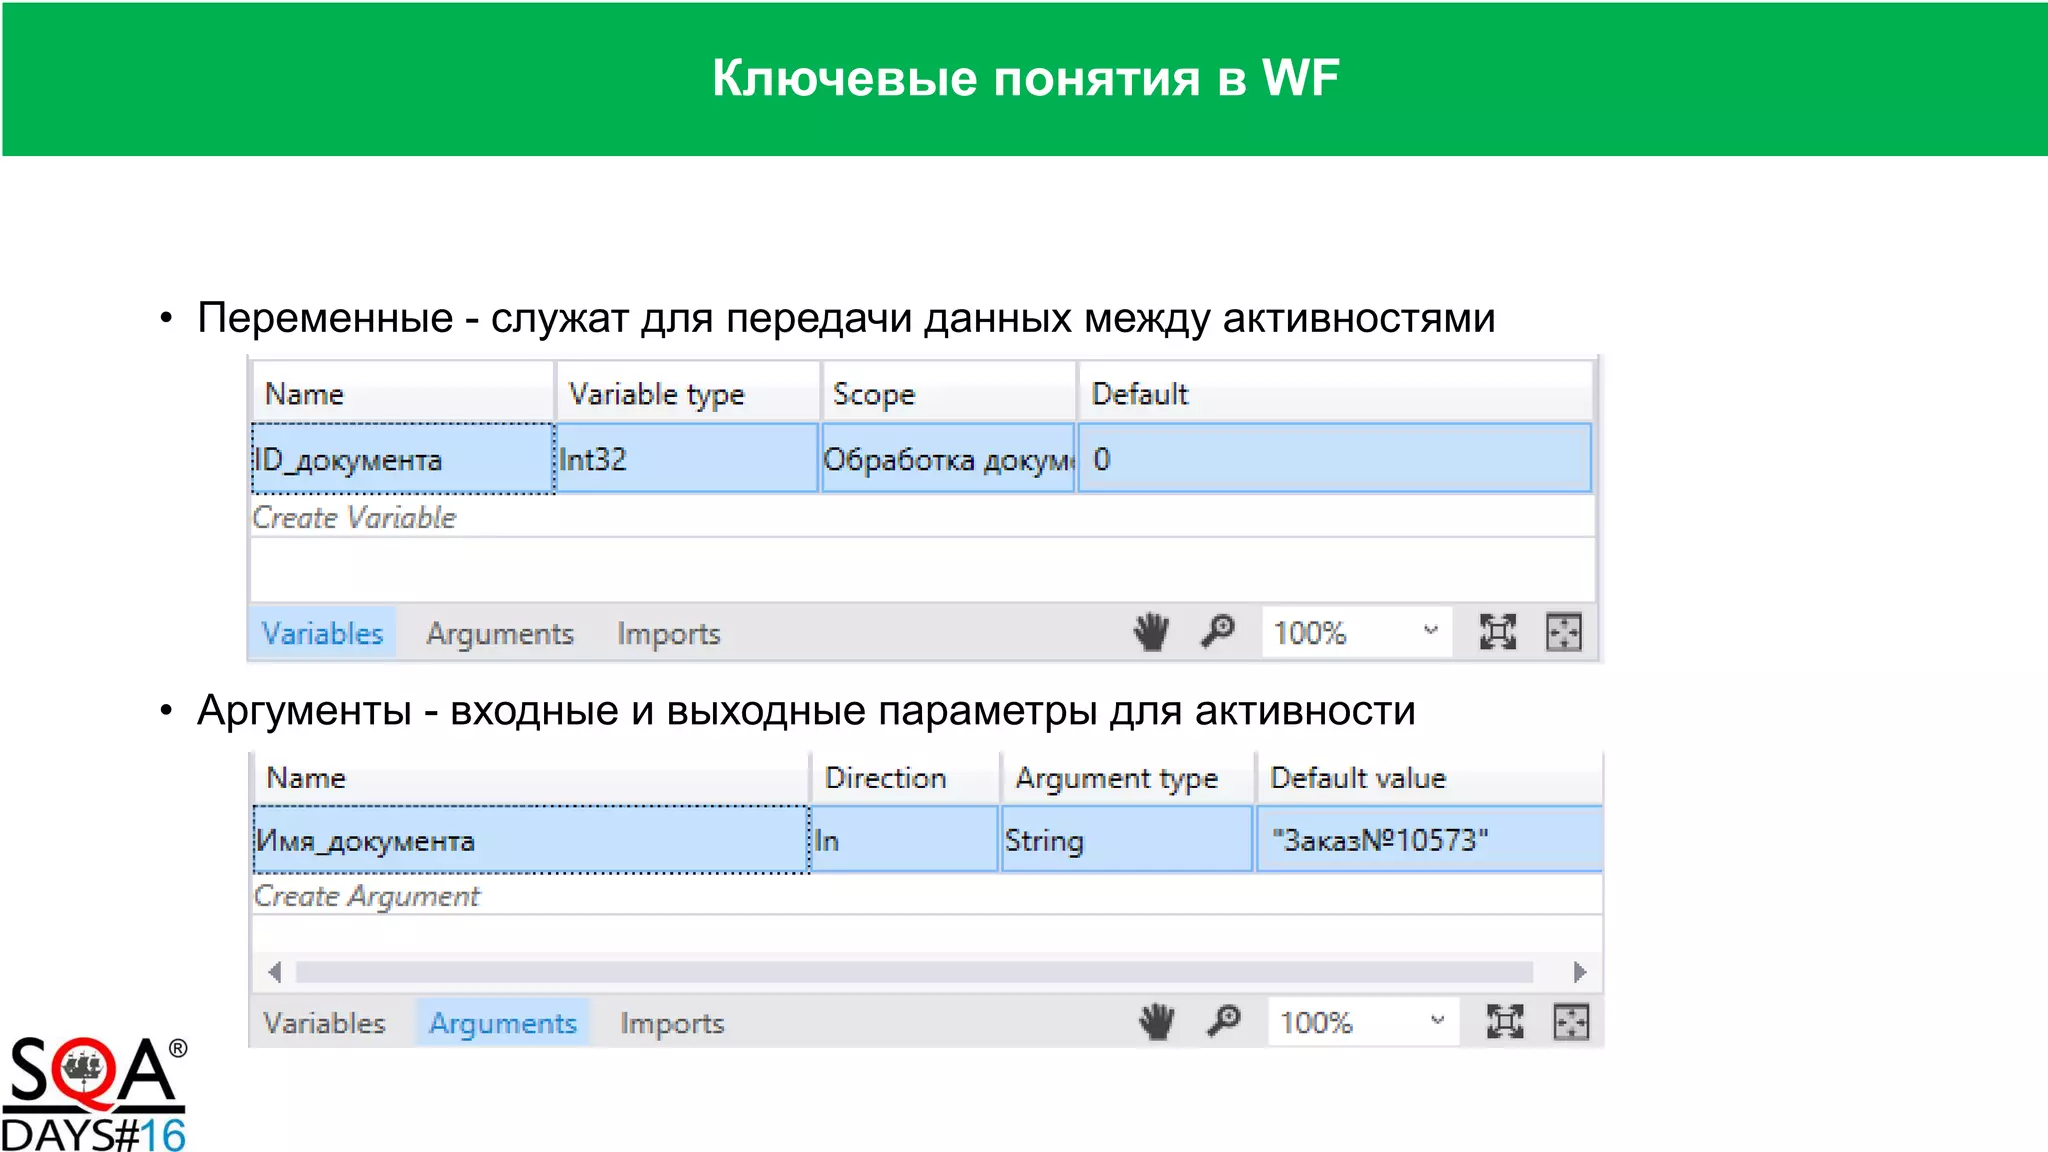Viewport: 2048px width, 1152px height.
Task: Click overview map icon in Variables panel toolbar
Action: (x=1563, y=632)
